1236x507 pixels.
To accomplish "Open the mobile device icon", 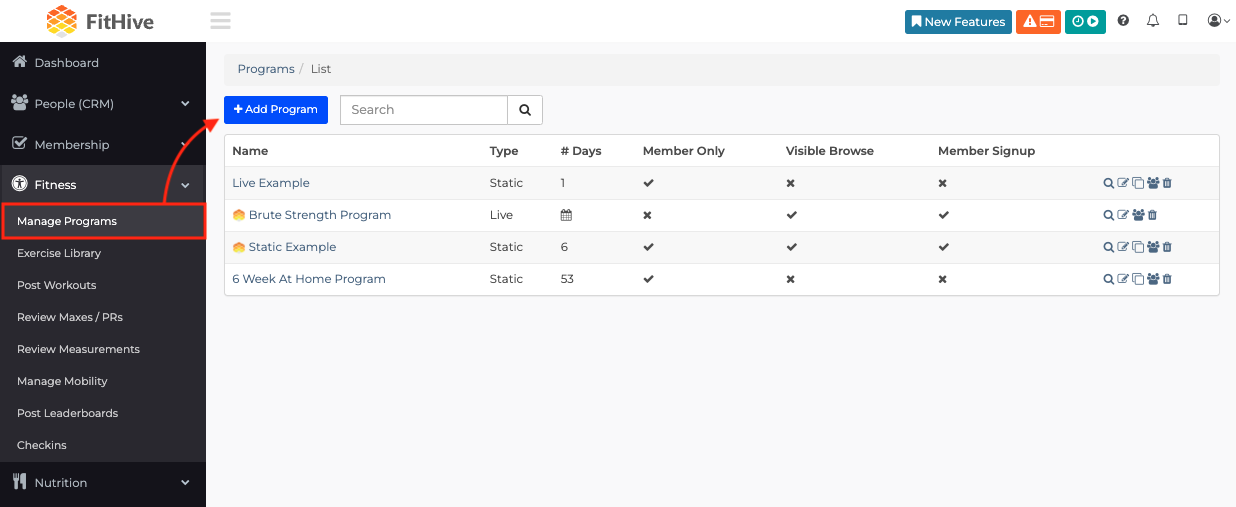I will (1183, 20).
